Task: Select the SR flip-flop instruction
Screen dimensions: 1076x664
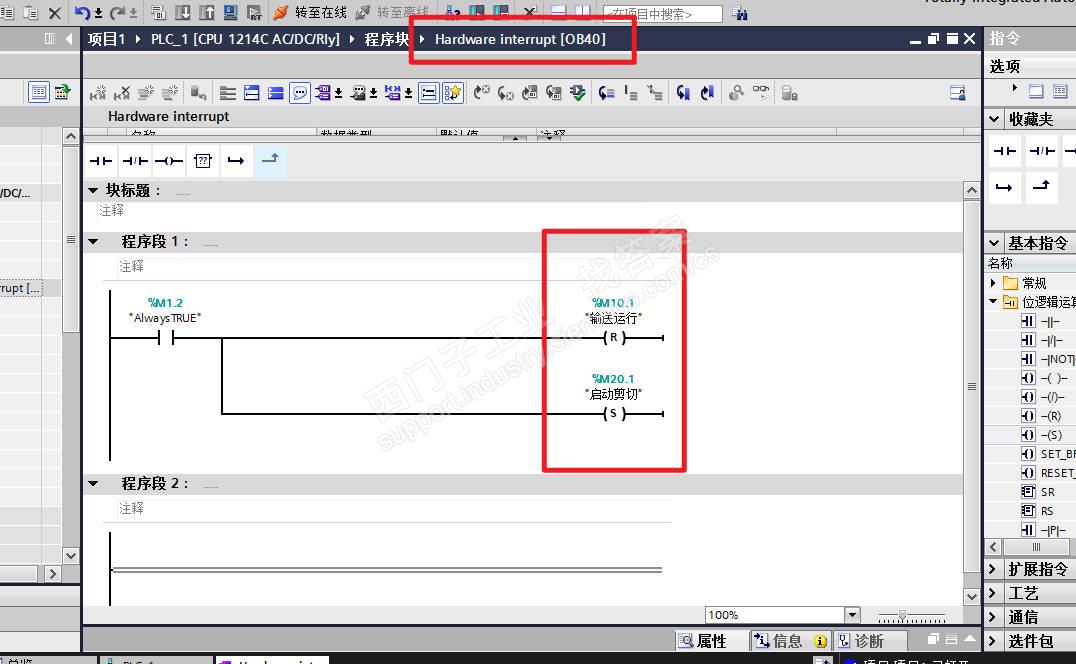Action: 1038,492
